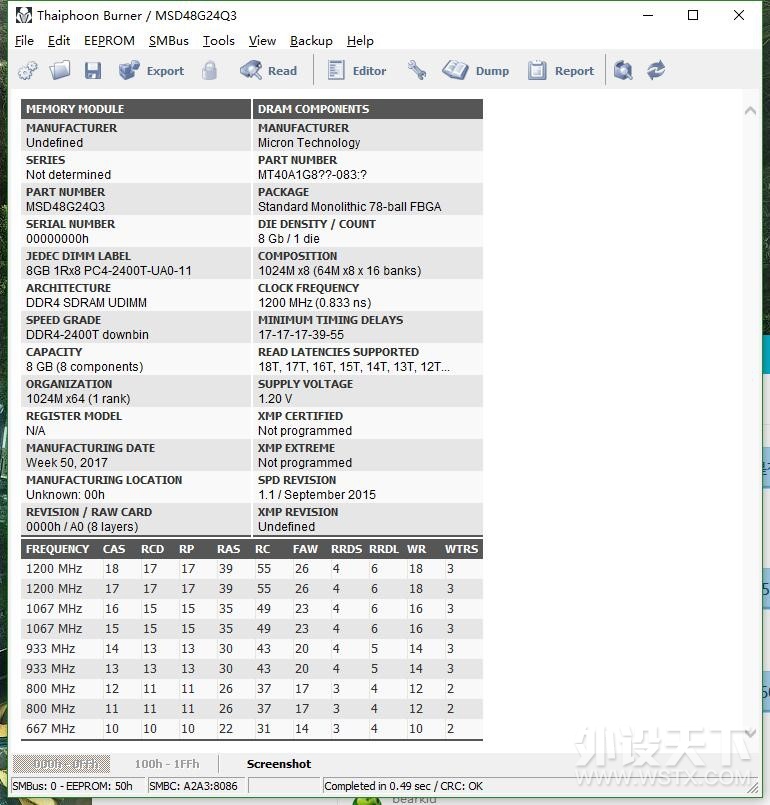The height and width of the screenshot is (805, 770).
Task: Click the JEDEC label 8GB 1Rx8 PC4-2400T-UA0-11
Action: pyautogui.click(x=109, y=271)
